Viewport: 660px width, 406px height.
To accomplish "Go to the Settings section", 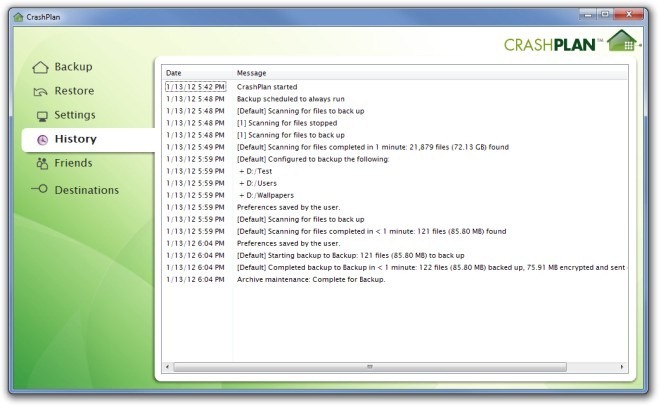I will (x=75, y=115).
